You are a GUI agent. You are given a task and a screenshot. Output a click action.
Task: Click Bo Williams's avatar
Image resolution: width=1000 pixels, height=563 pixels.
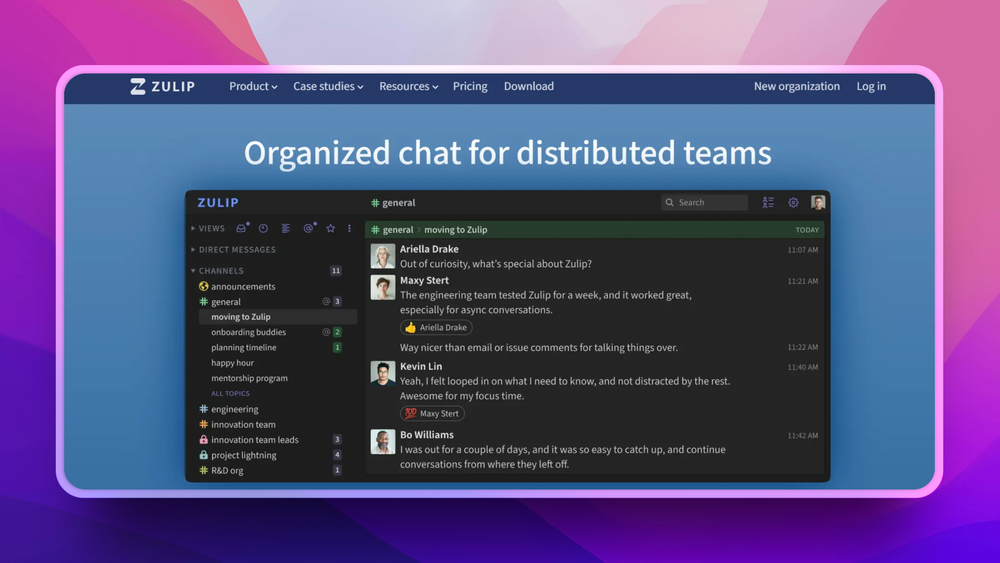pyautogui.click(x=383, y=441)
